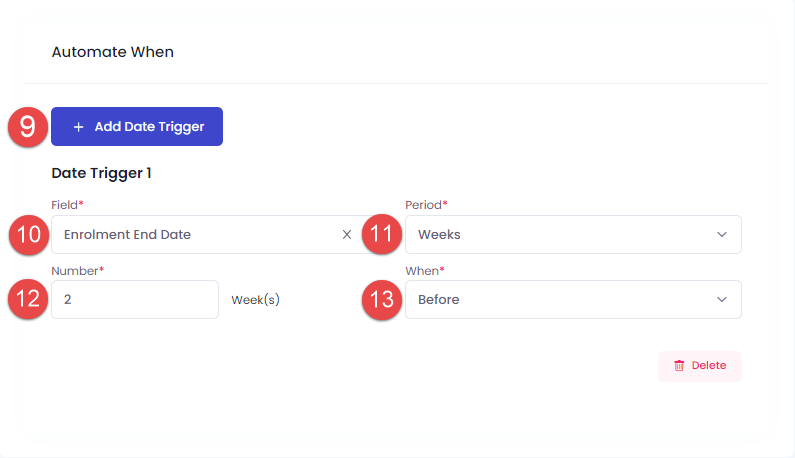Click the trash can icon on Delete
This screenshot has height=458, width=795.
coord(679,366)
